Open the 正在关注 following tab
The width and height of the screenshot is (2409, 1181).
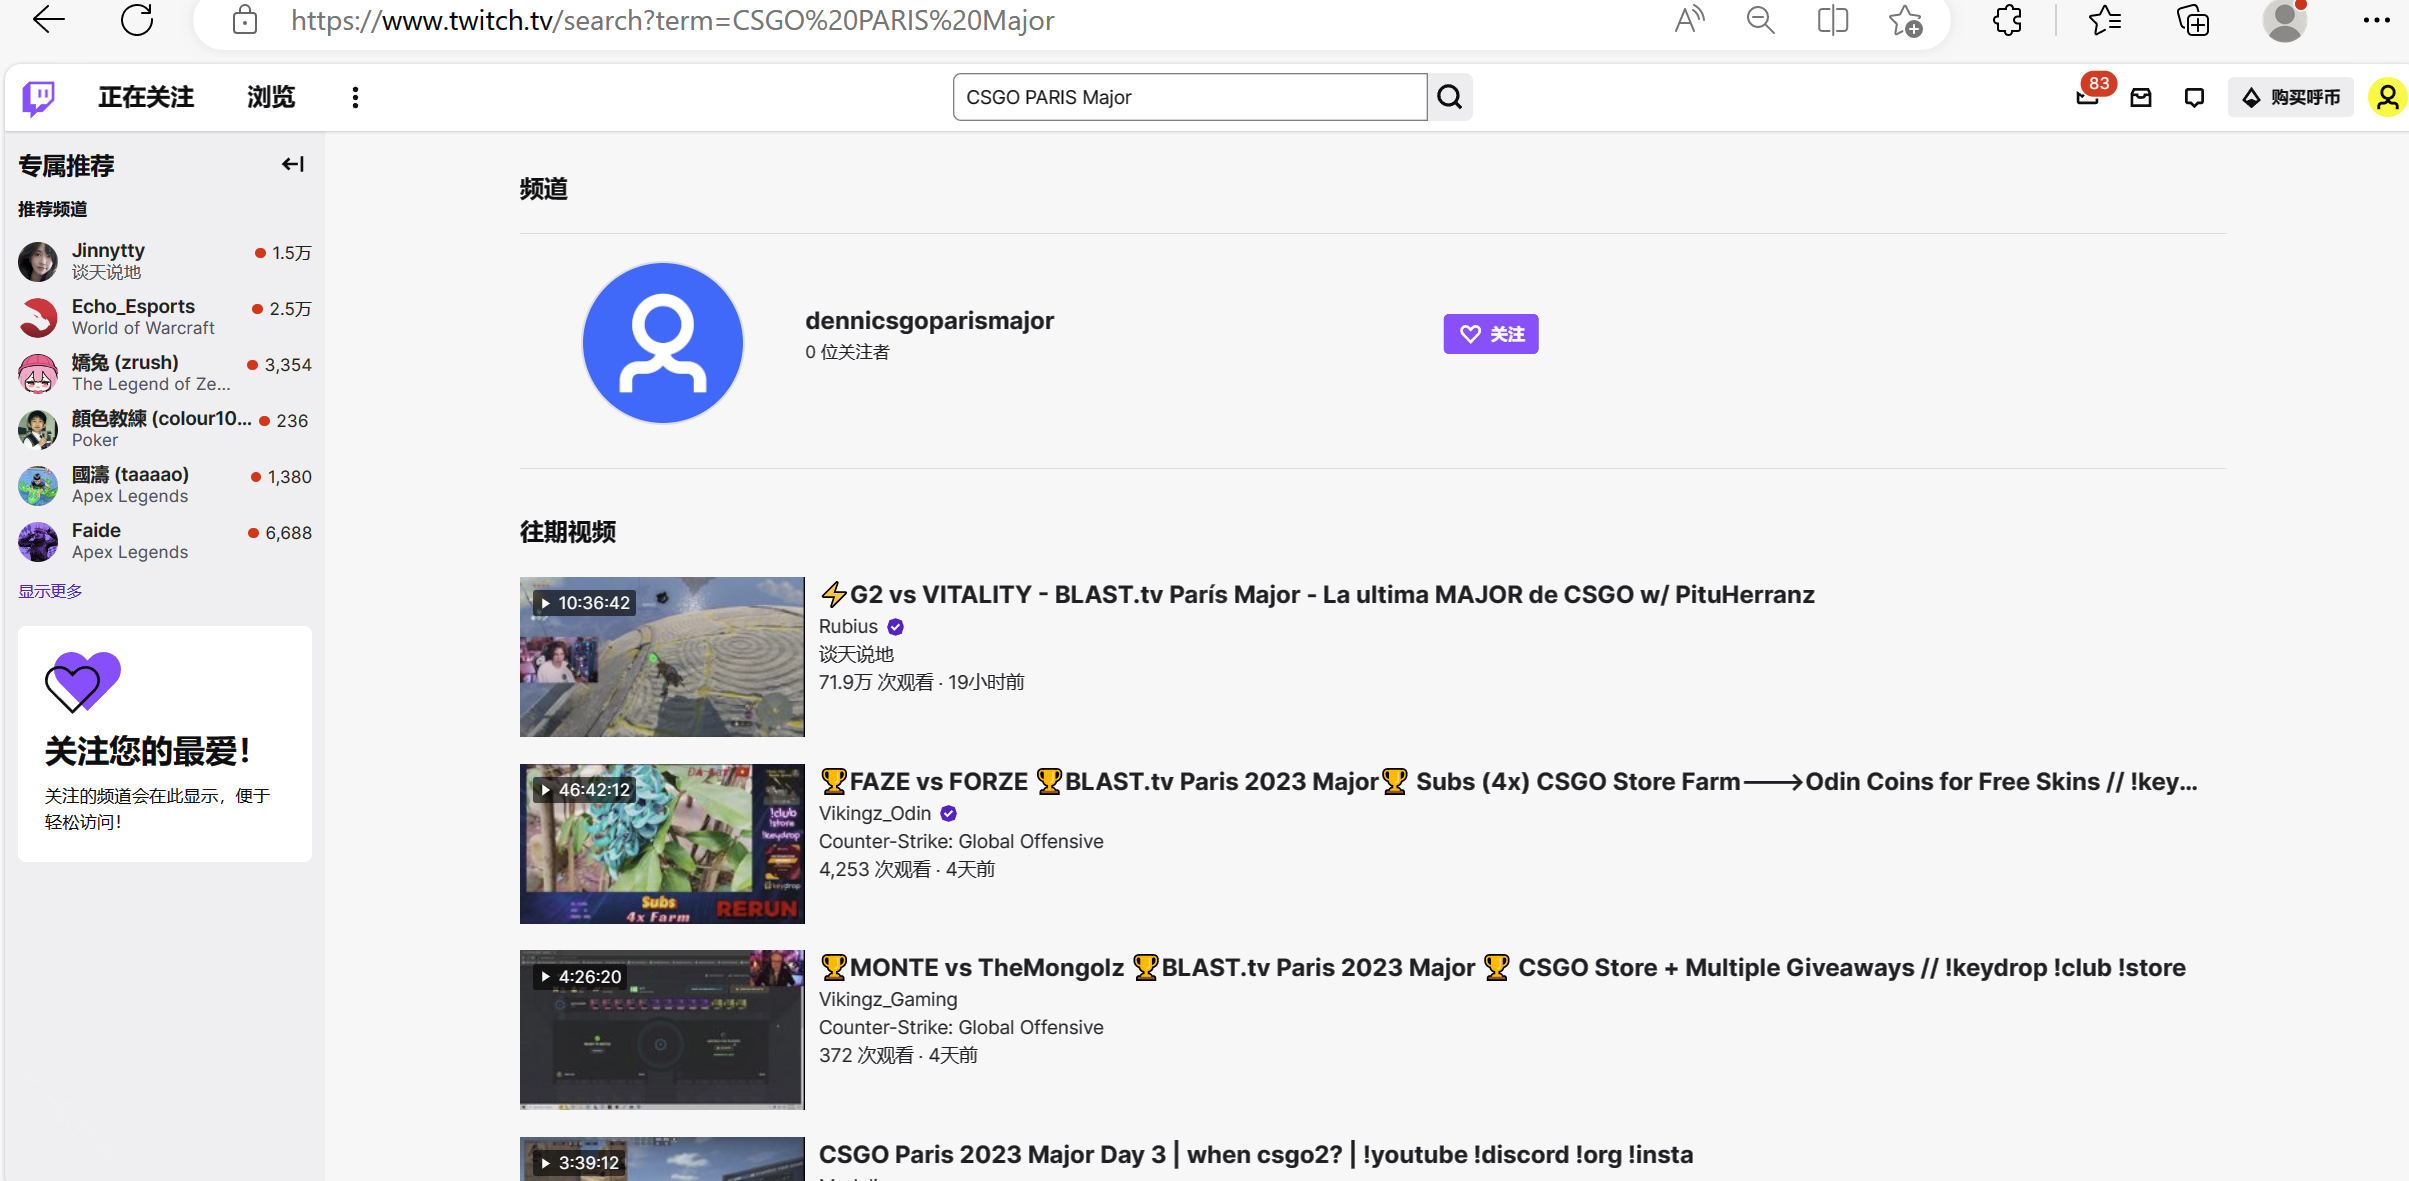146,97
